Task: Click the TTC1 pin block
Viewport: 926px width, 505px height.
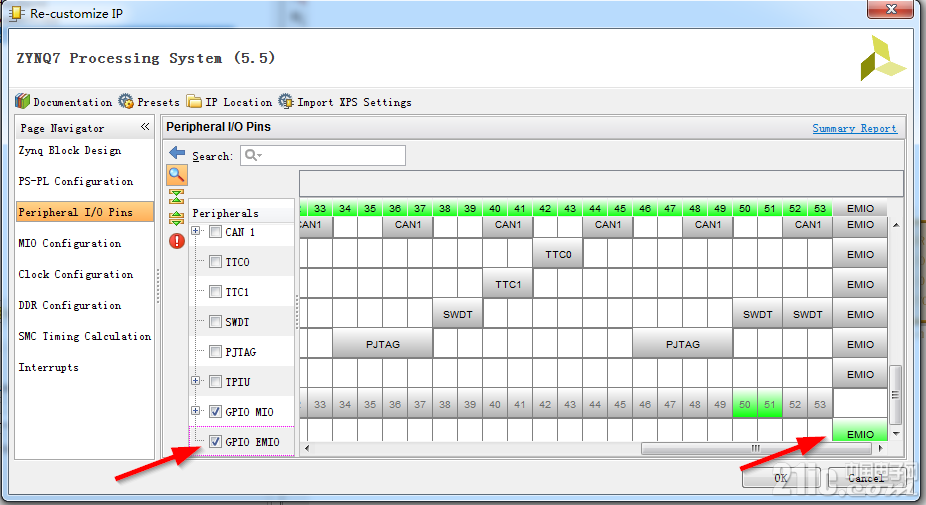Action: pyautogui.click(x=508, y=284)
